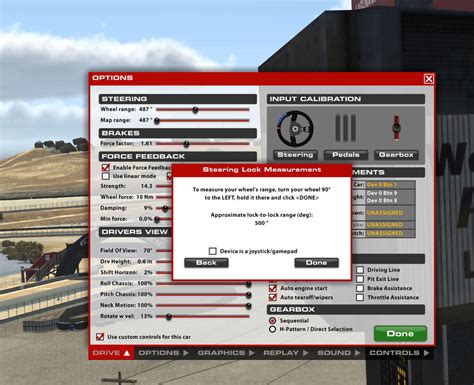Open the Replay tab

tap(286, 353)
